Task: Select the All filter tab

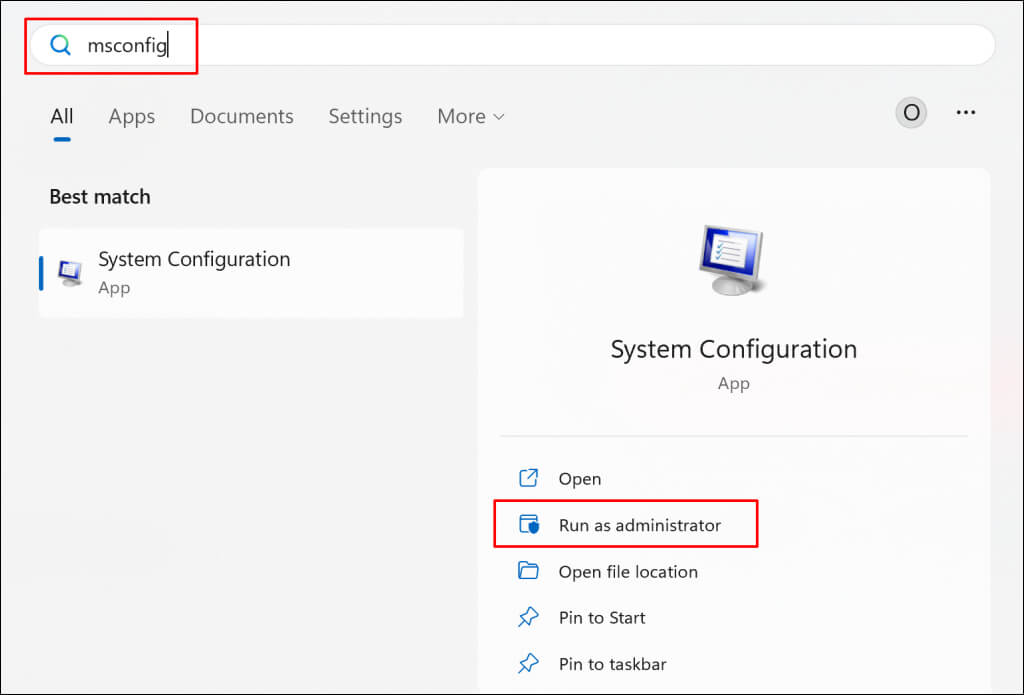Action: tap(62, 116)
